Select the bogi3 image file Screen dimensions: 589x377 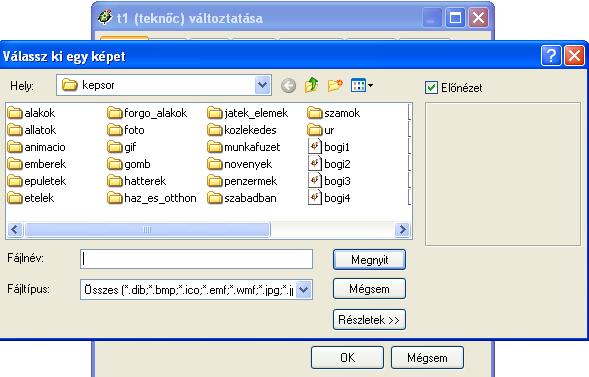click(329, 181)
